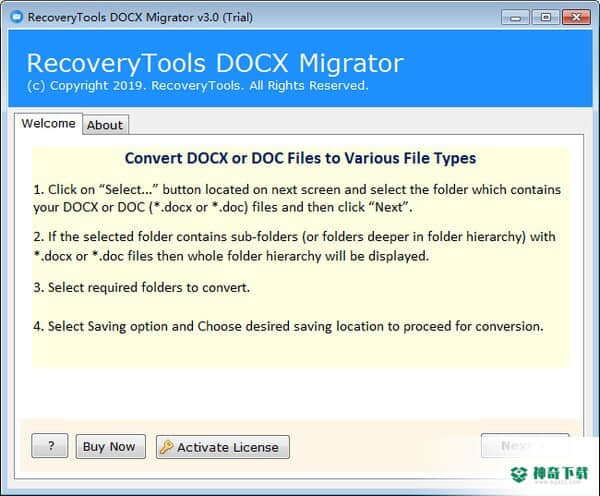This screenshot has width=600, height=496.
Task: Click the RecoveryTools app icon in title bar
Action: pyautogui.click(x=17, y=17)
